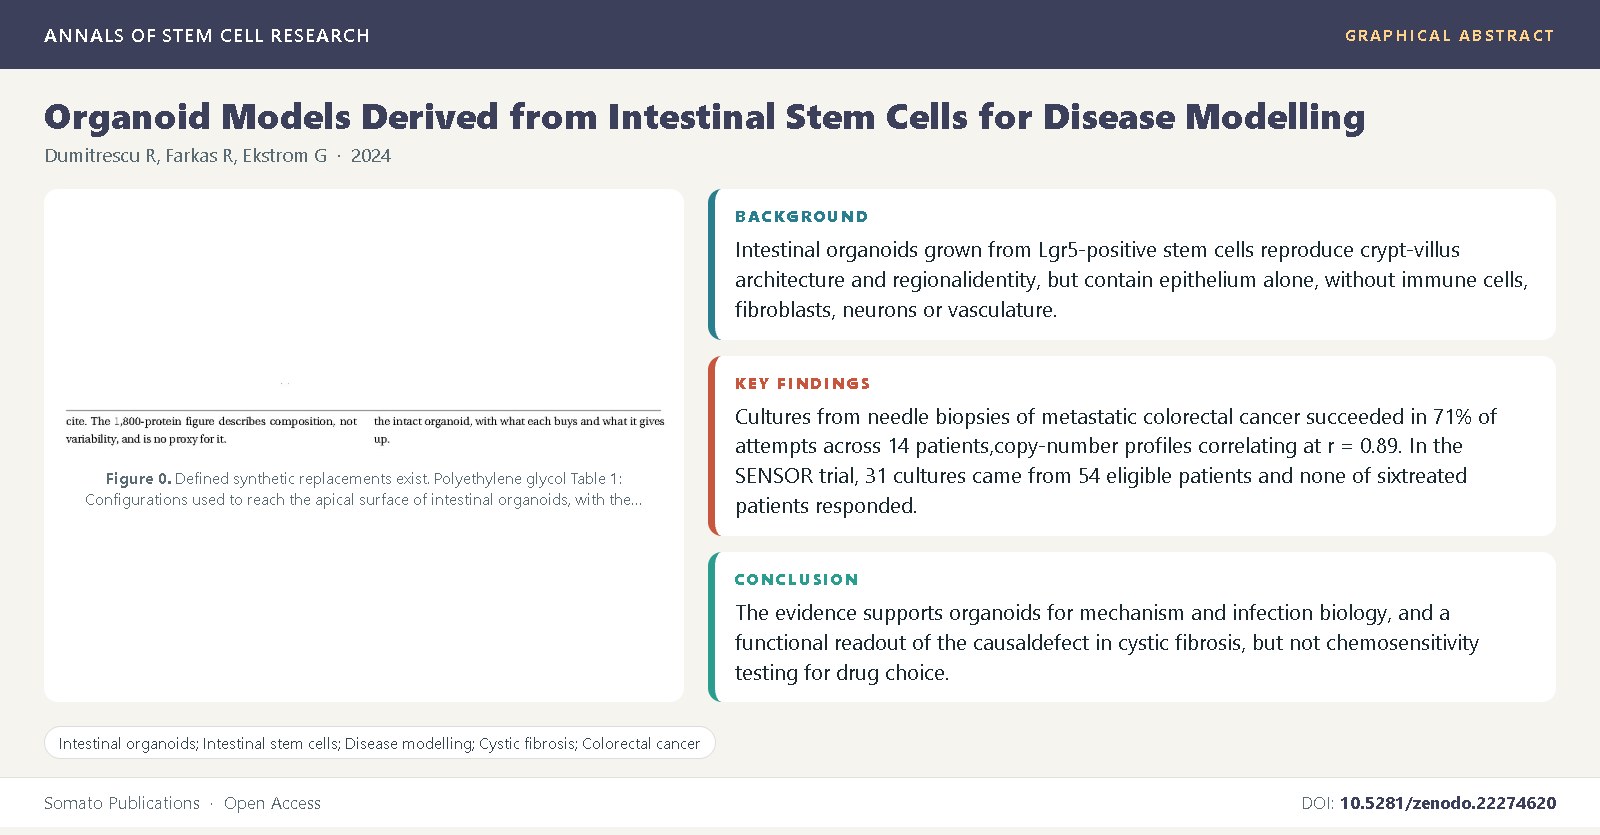Select the article title about organoid models

tap(704, 117)
